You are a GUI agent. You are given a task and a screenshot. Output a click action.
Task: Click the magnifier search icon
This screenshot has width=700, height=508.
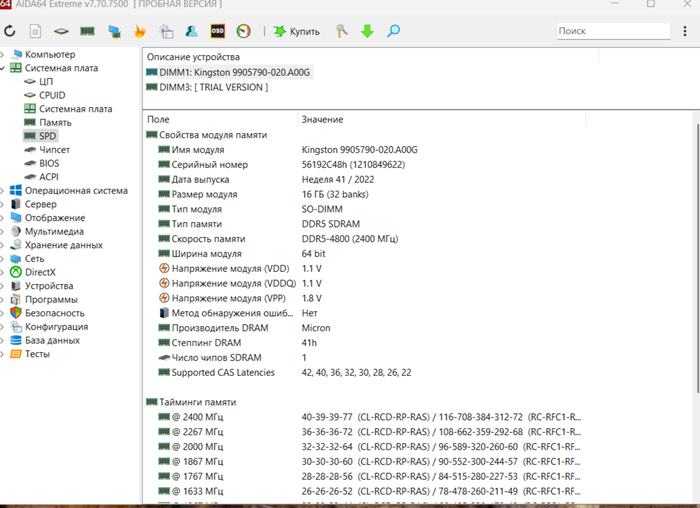click(x=393, y=31)
